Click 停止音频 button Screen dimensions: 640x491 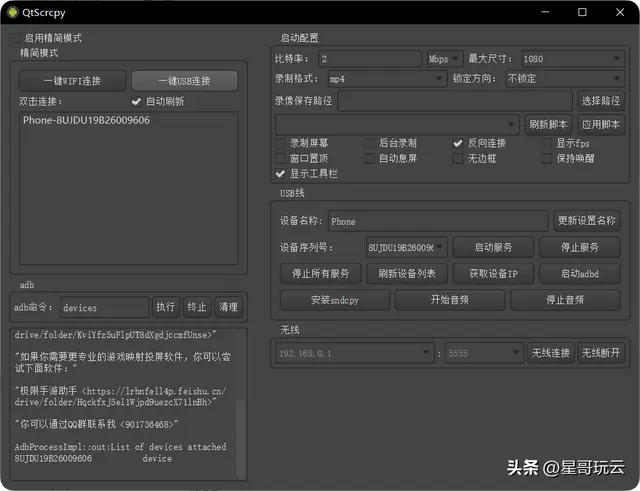coord(565,300)
